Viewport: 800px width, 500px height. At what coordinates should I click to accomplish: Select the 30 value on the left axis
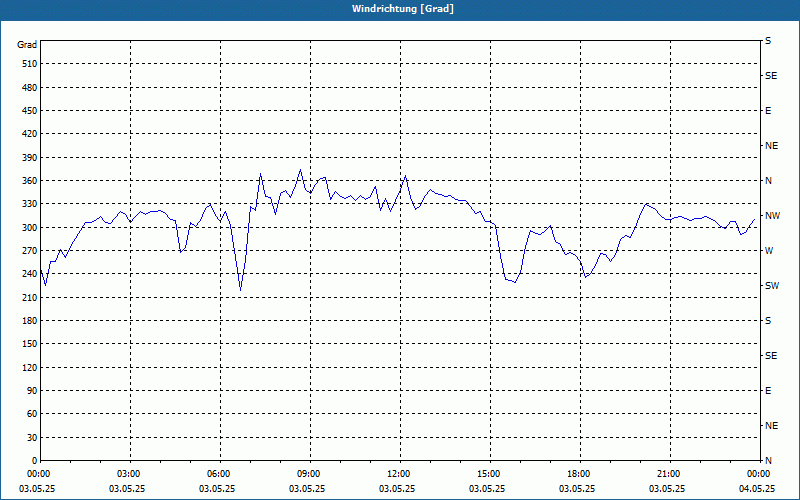click(32, 438)
